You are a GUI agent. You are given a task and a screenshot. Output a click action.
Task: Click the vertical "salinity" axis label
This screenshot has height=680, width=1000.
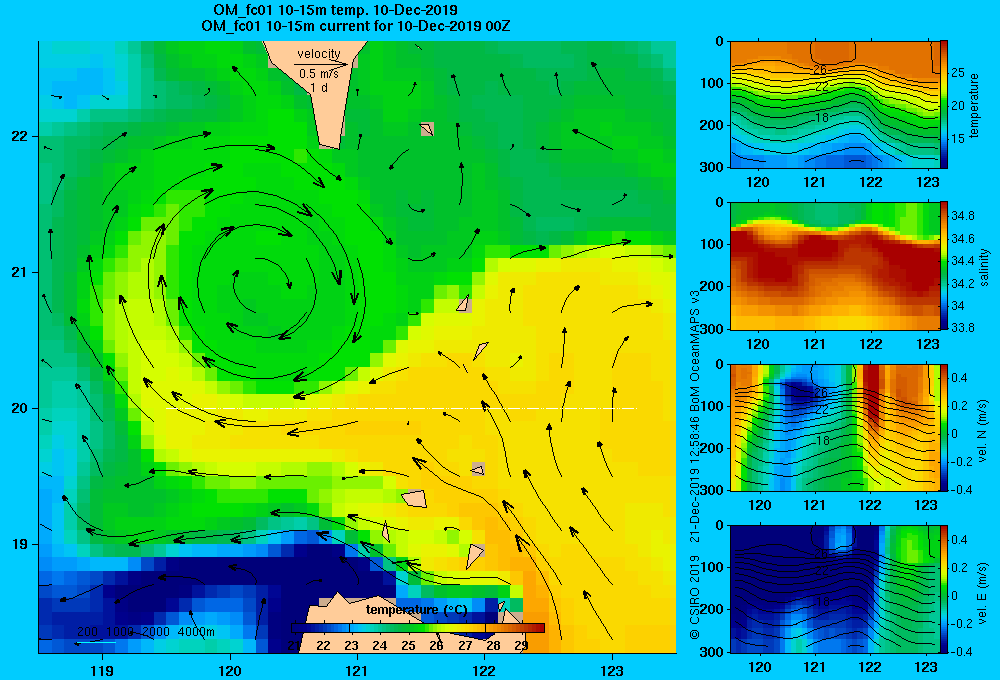pyautogui.click(x=984, y=267)
